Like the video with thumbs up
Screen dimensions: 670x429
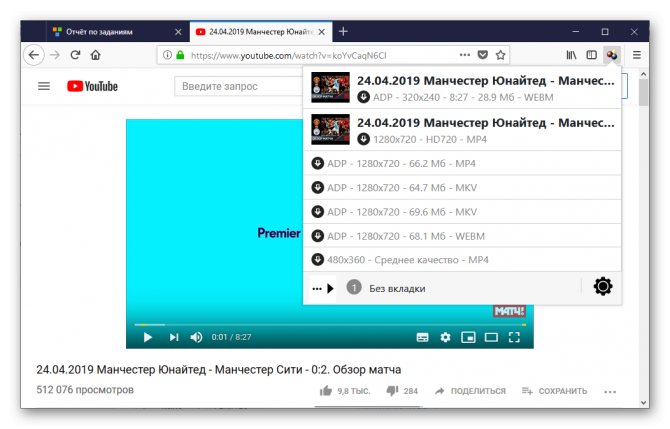(326, 391)
